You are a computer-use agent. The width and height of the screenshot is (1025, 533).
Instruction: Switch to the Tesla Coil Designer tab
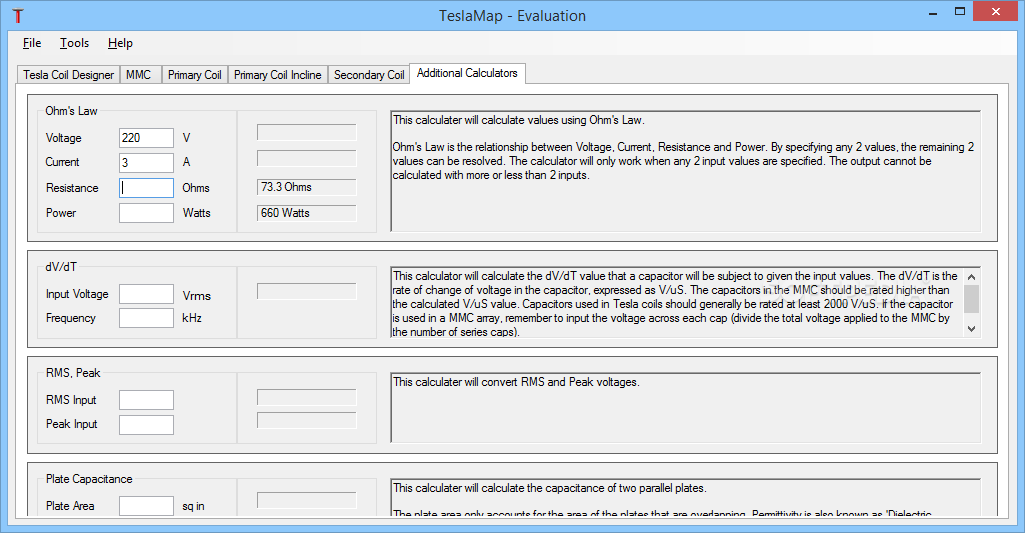click(69, 75)
